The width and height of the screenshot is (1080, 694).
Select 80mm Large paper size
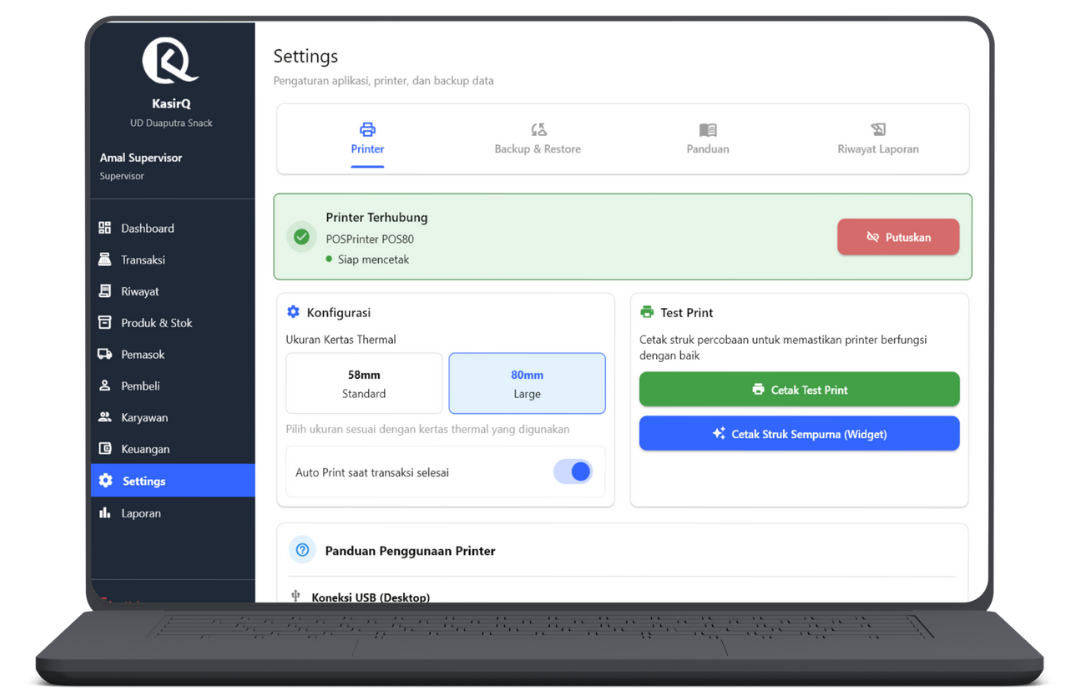click(527, 383)
